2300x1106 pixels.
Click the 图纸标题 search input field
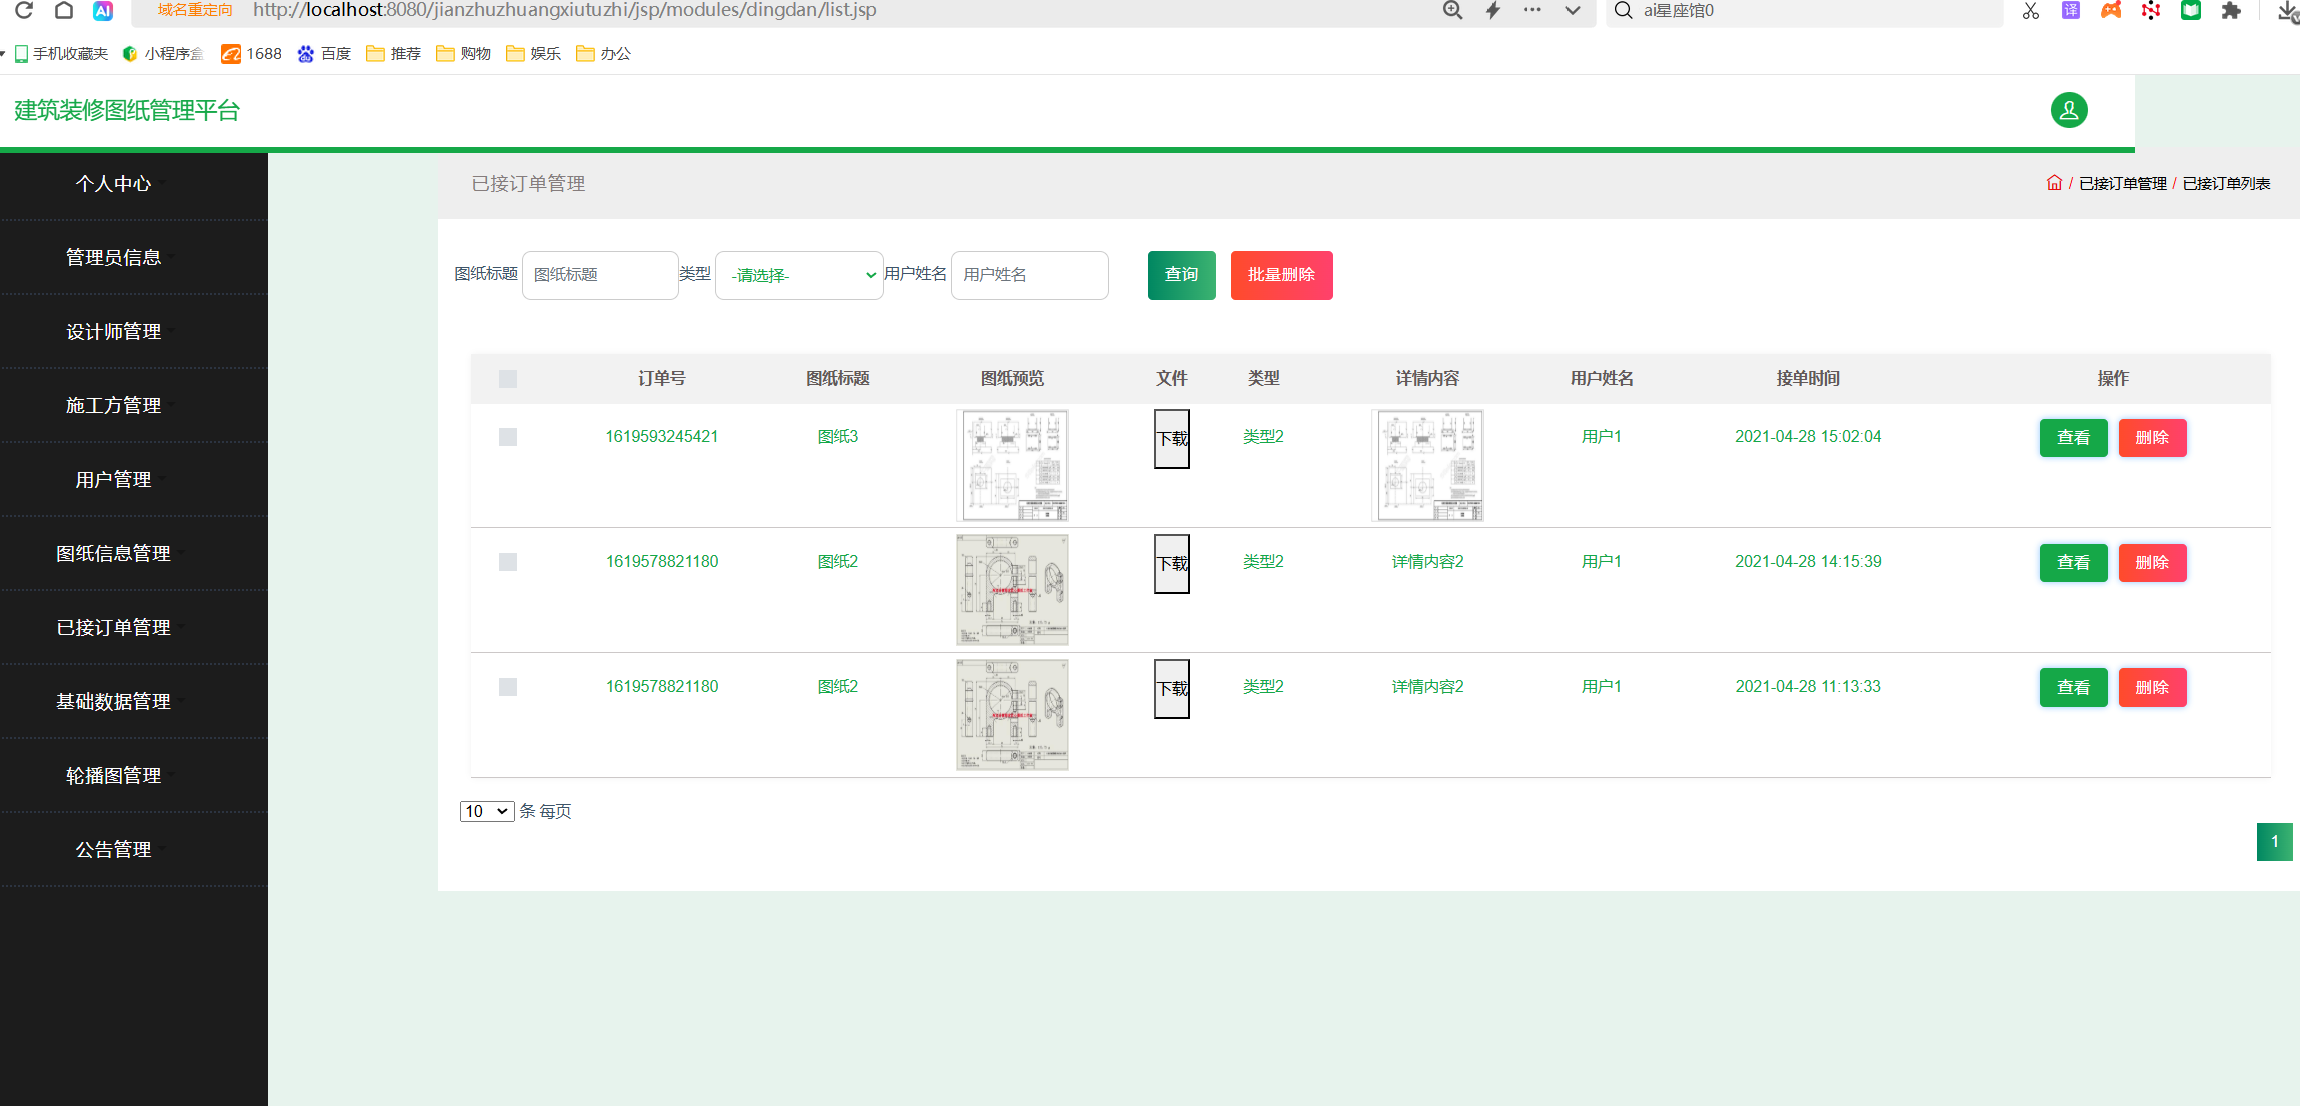pyautogui.click(x=599, y=275)
